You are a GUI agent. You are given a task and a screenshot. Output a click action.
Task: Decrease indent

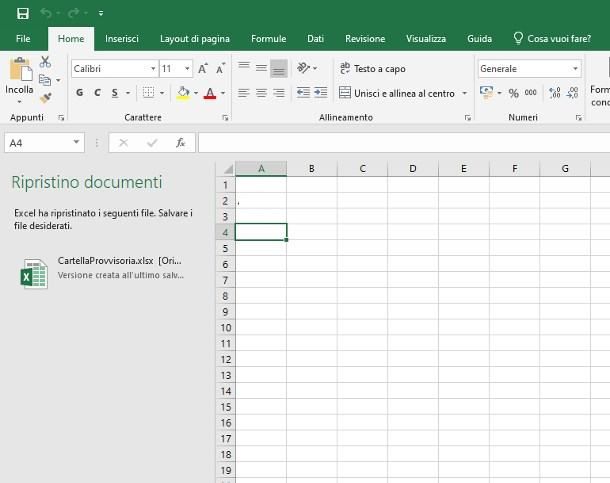click(x=303, y=93)
